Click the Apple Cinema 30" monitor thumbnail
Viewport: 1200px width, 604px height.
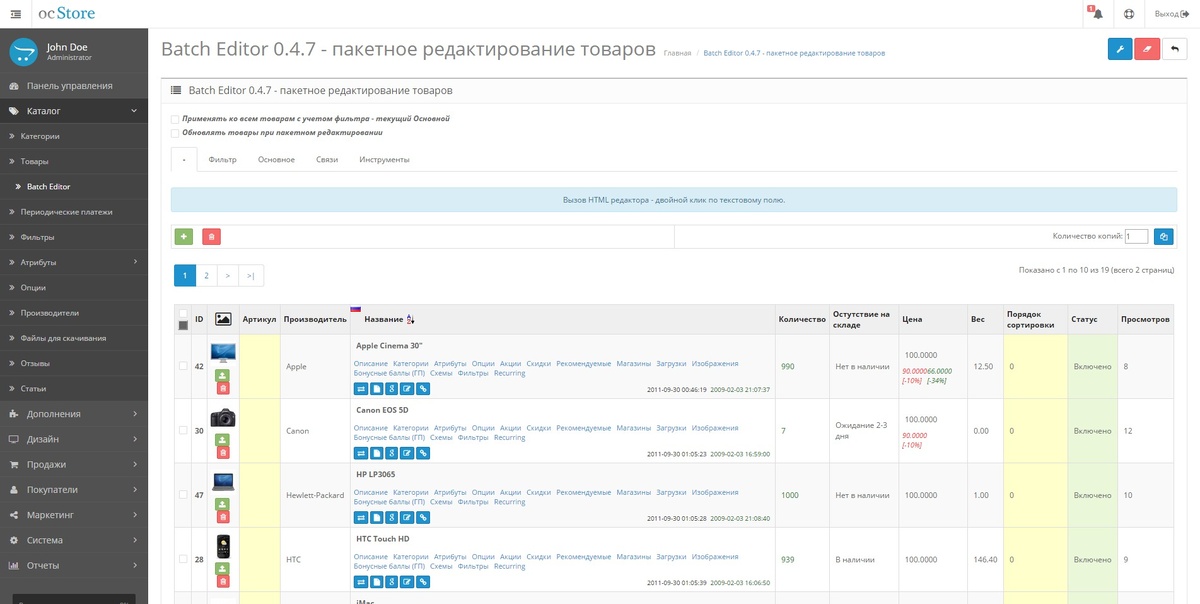click(x=222, y=353)
